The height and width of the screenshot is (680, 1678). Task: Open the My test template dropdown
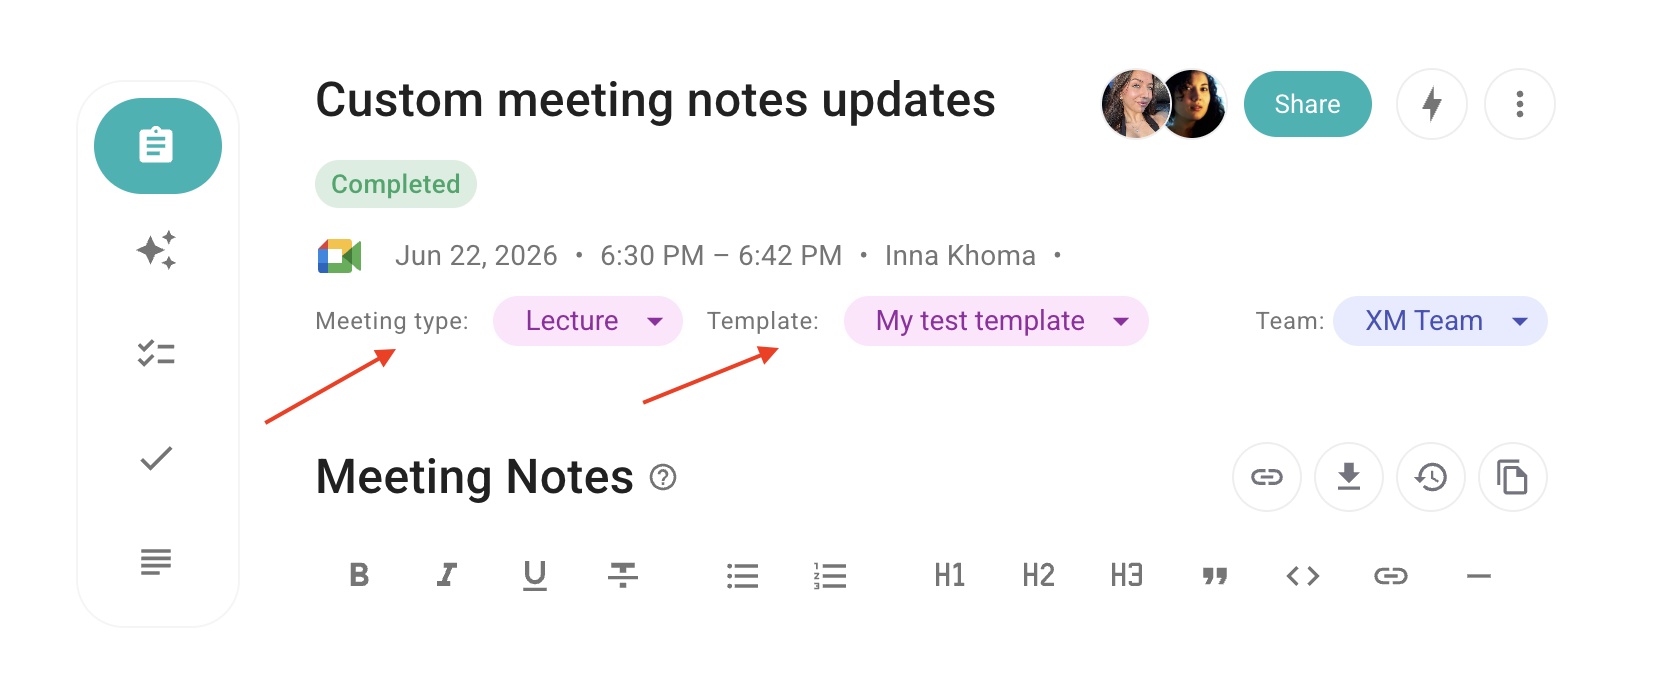(996, 321)
